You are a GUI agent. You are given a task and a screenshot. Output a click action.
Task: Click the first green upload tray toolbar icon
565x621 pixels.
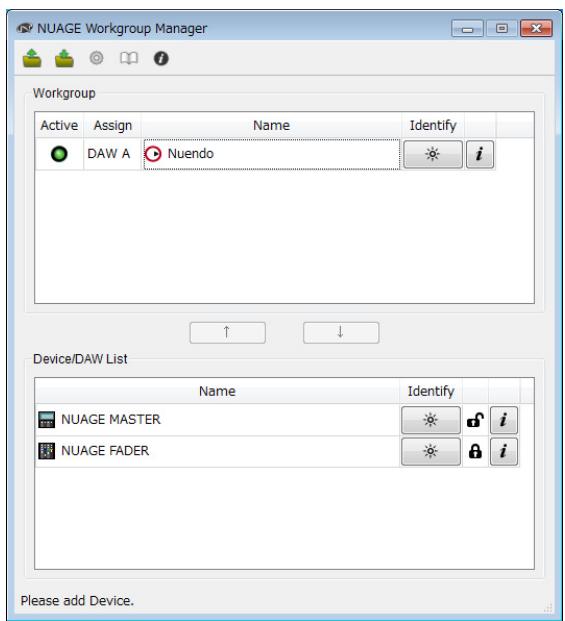click(32, 58)
